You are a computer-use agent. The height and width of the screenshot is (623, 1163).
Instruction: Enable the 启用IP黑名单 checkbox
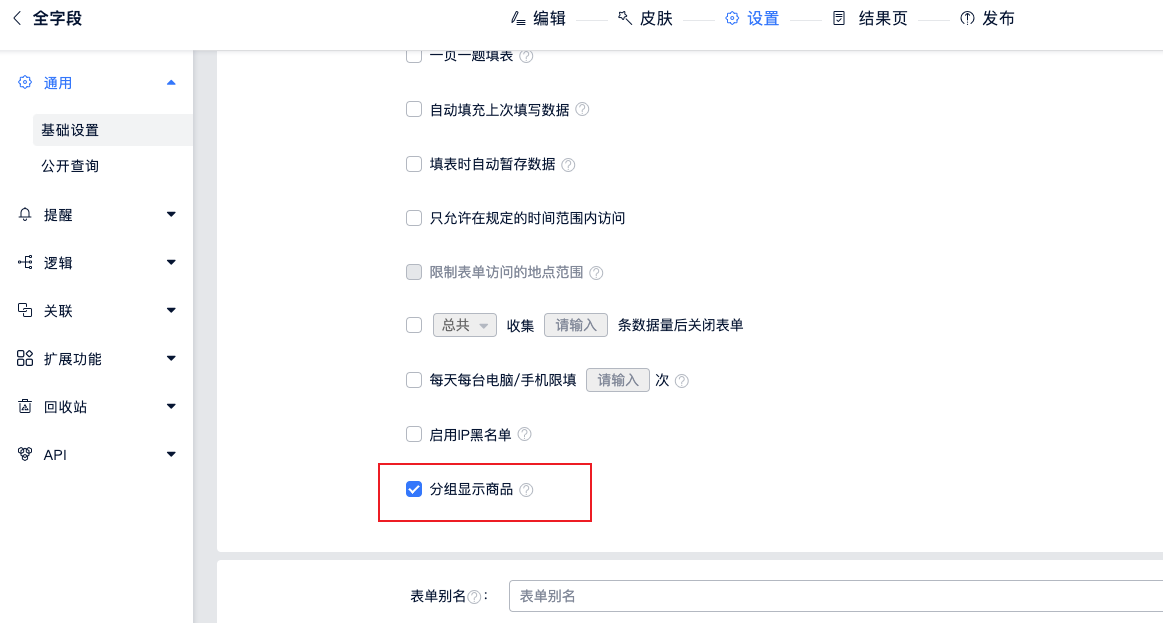(x=414, y=434)
